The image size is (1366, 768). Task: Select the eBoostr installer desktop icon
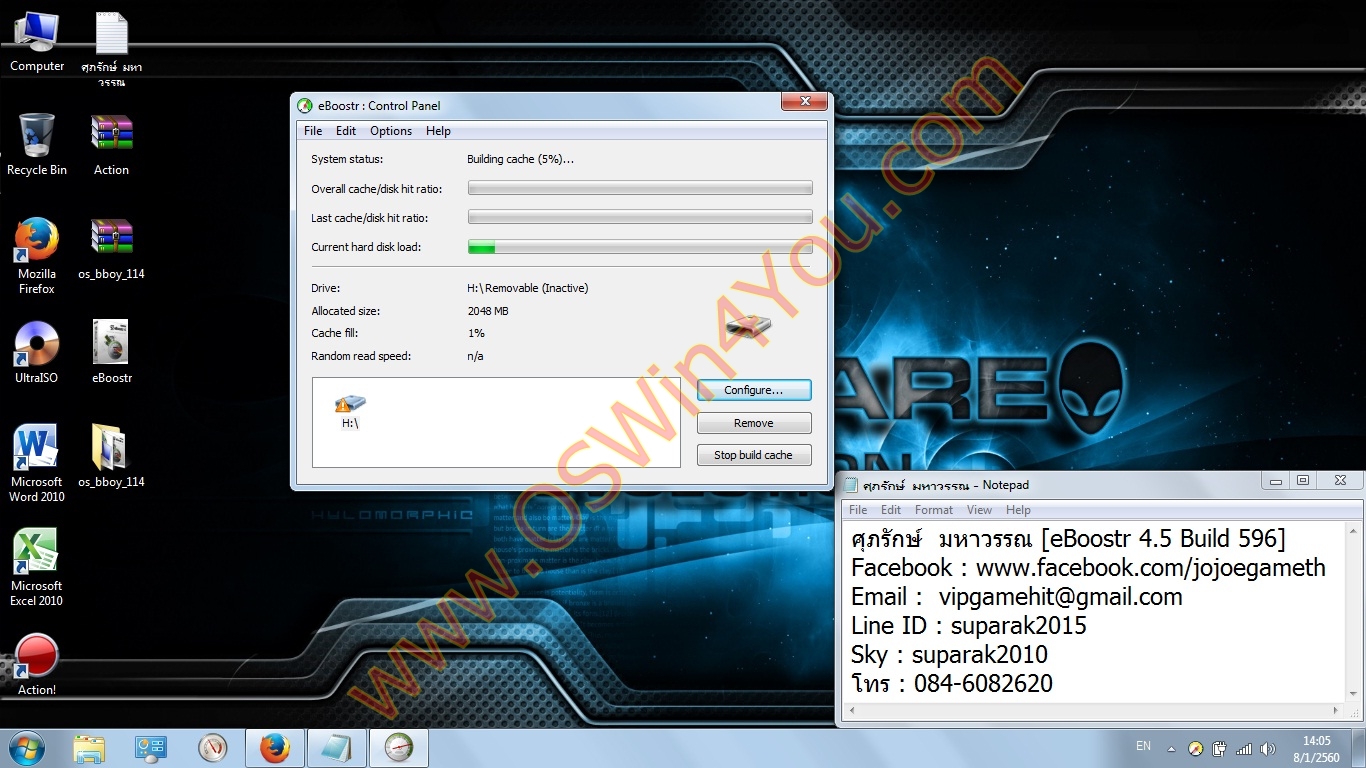coord(112,353)
